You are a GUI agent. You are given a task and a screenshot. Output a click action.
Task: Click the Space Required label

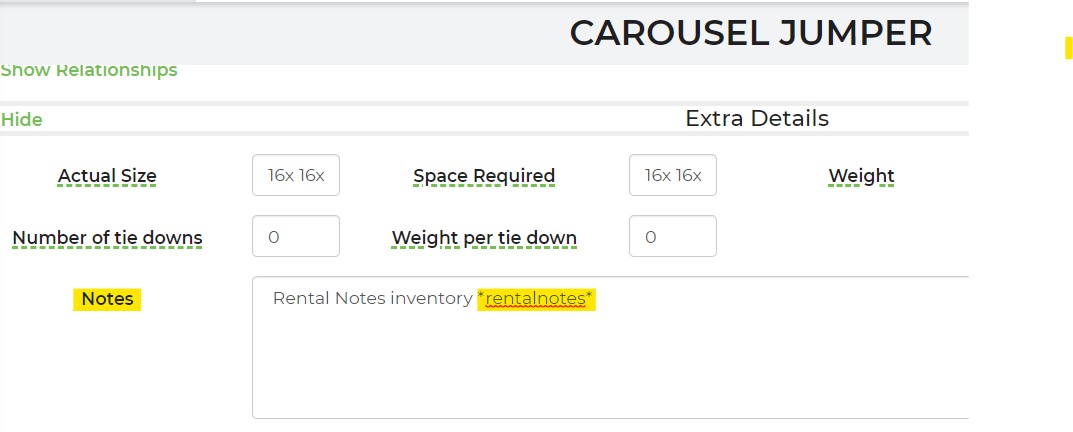click(484, 176)
